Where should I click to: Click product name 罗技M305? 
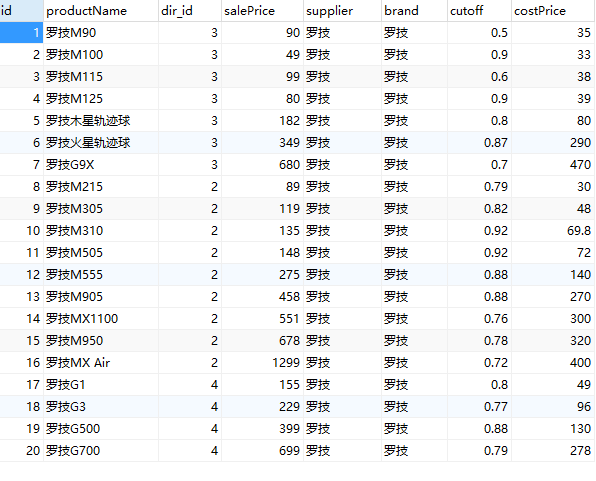click(x=74, y=209)
